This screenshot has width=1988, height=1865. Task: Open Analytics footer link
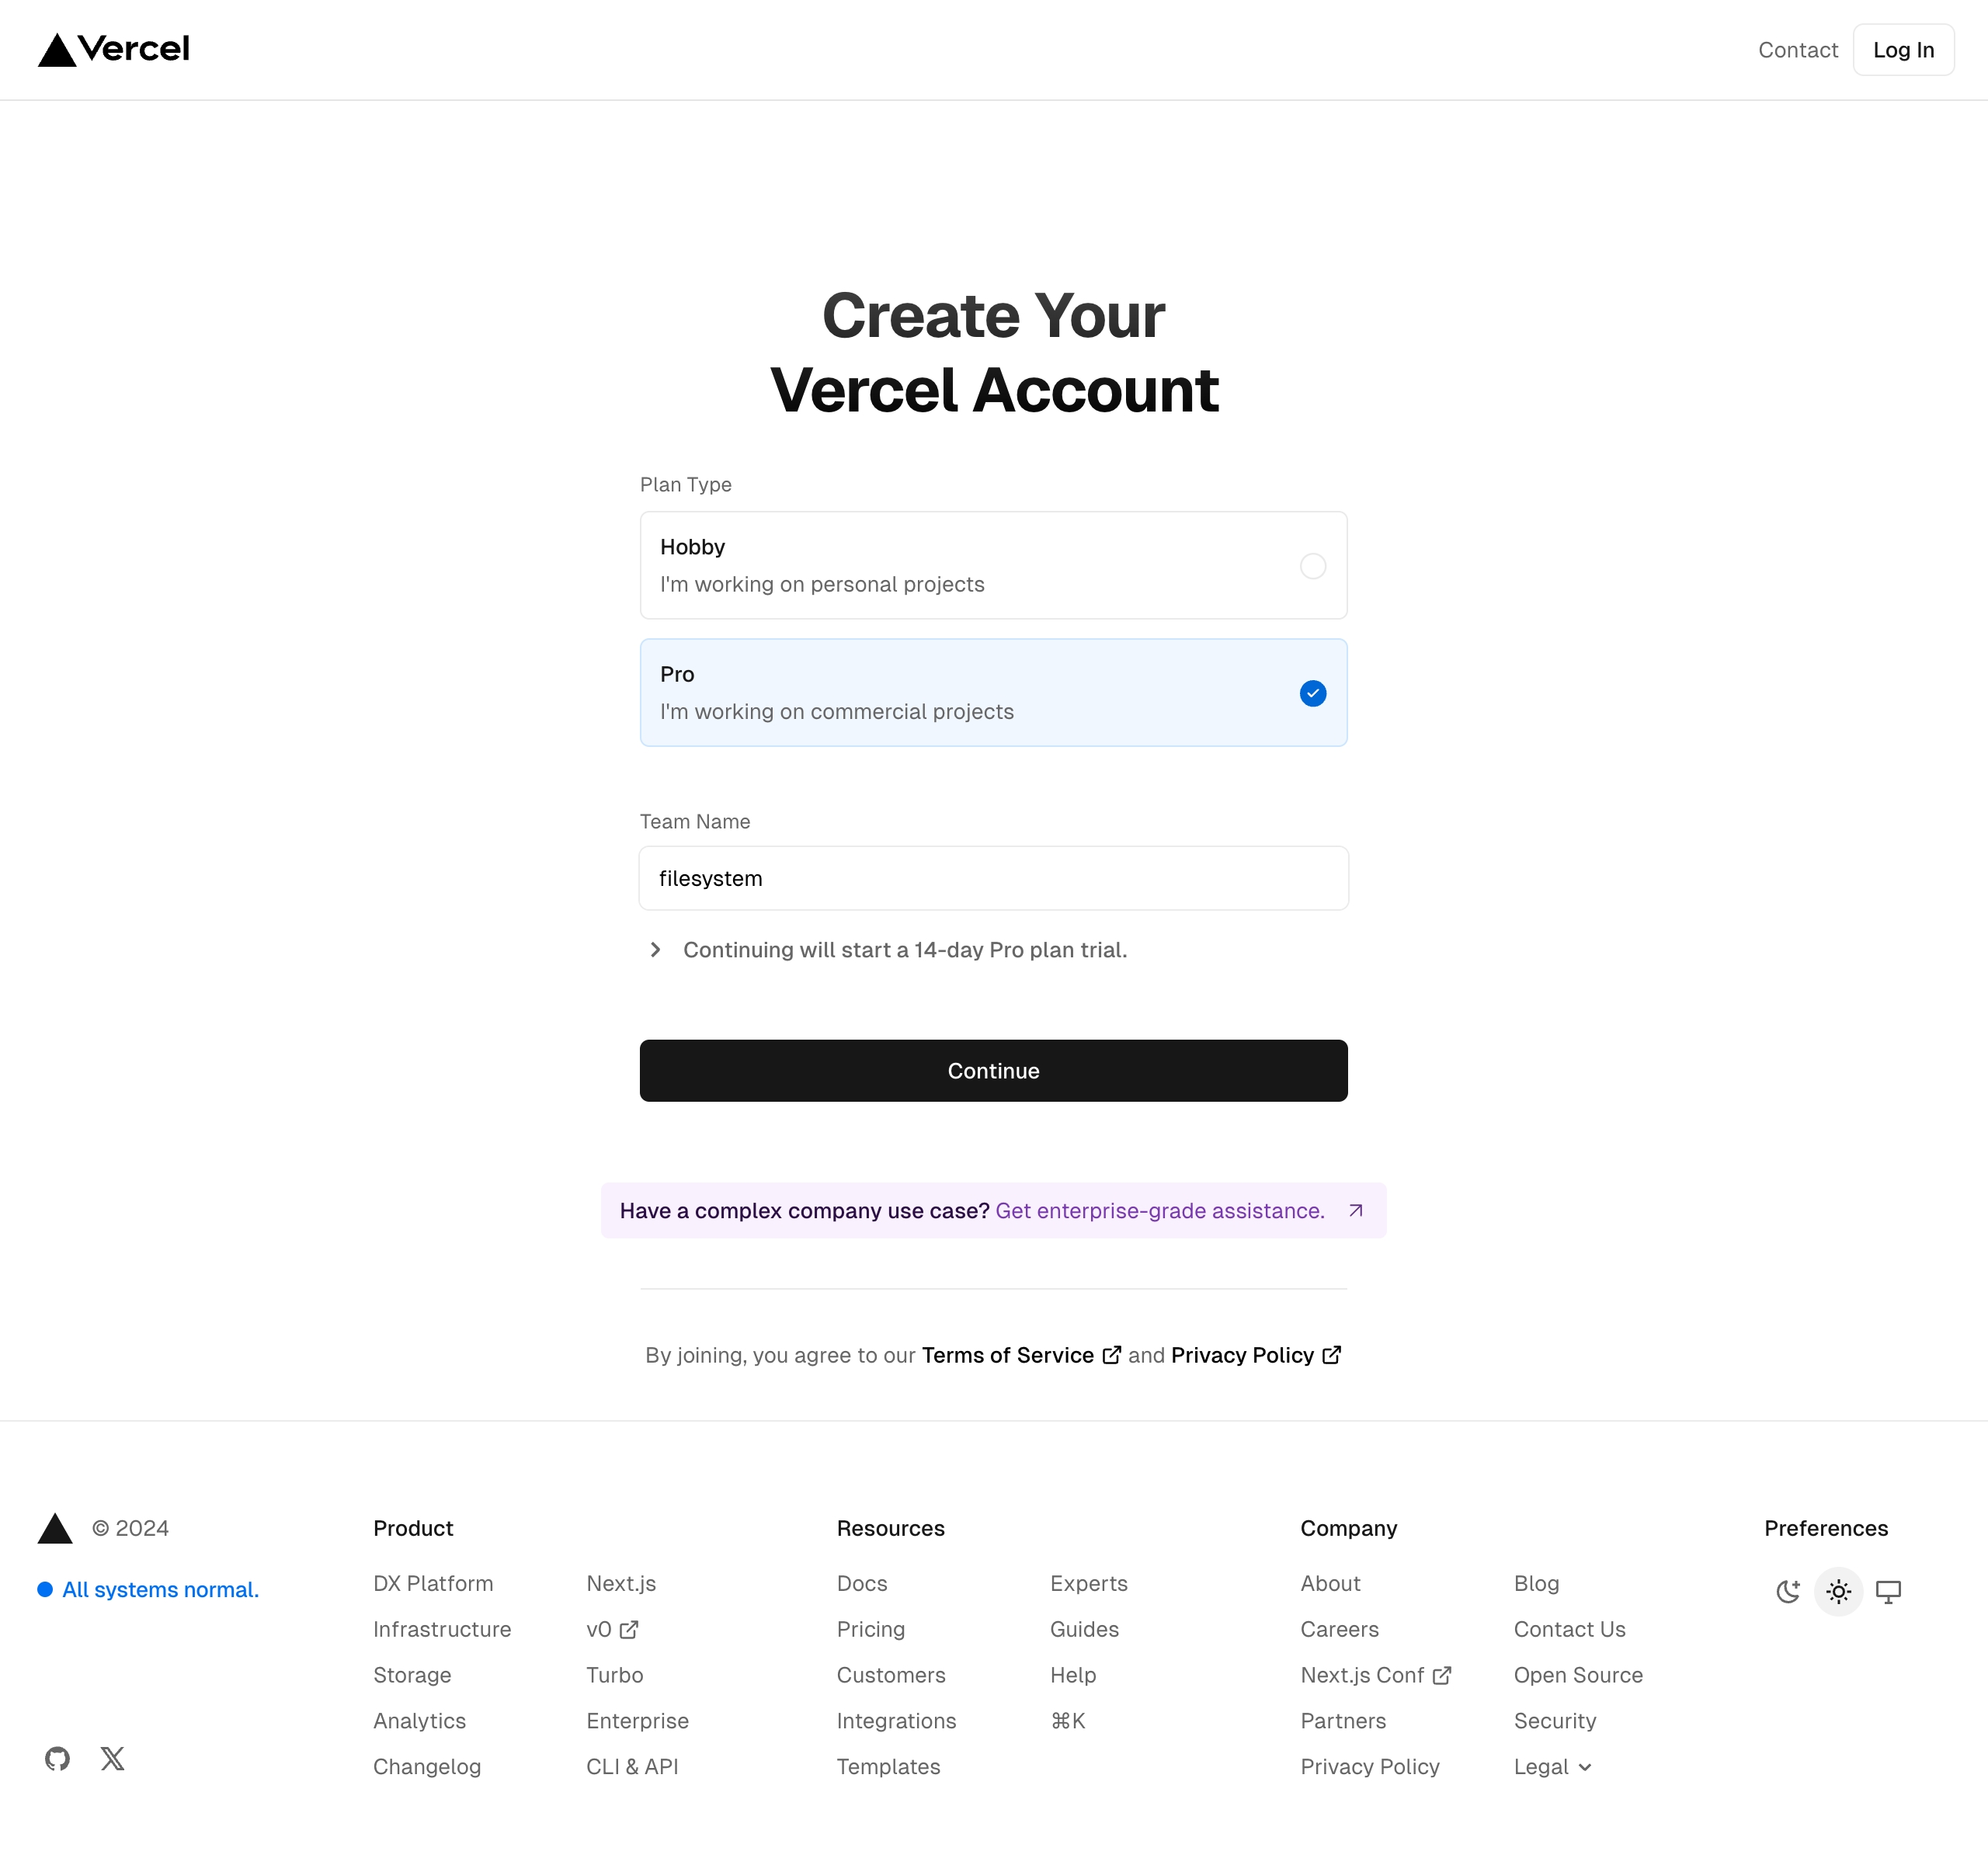tap(419, 1721)
